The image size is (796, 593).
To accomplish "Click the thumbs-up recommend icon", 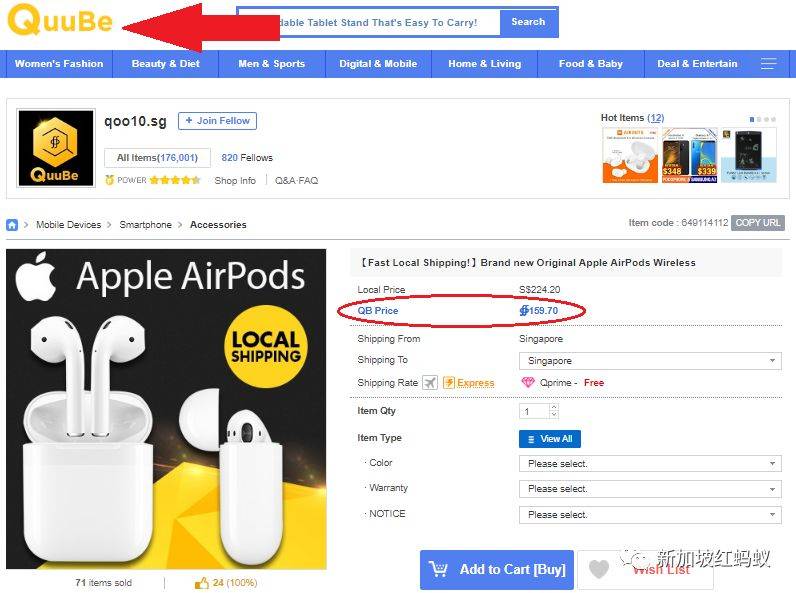I will coord(201,582).
